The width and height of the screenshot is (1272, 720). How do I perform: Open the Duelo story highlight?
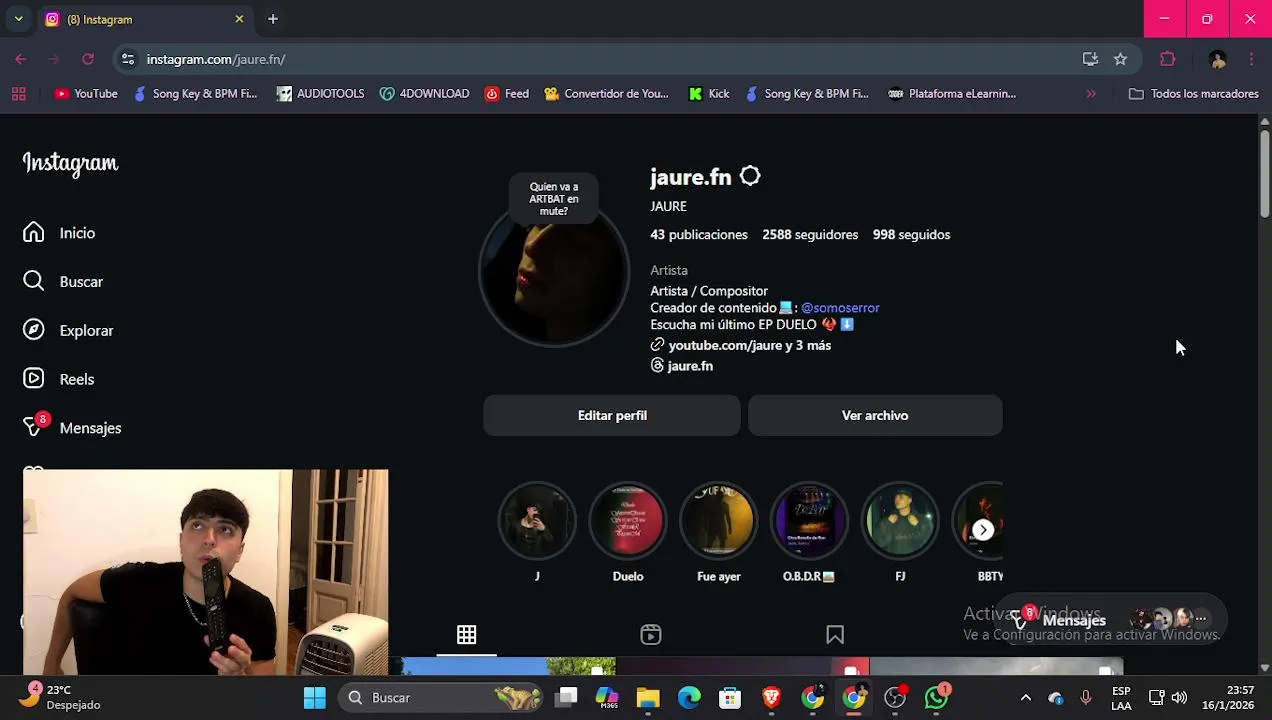point(628,521)
